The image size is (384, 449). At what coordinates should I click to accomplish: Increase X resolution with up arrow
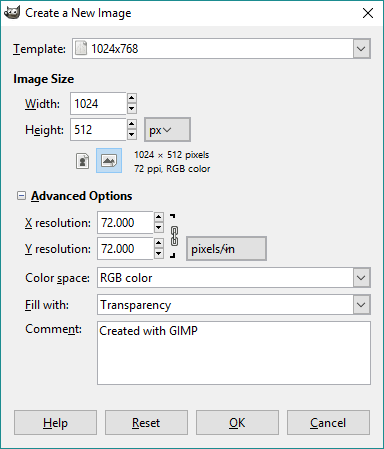click(x=159, y=217)
